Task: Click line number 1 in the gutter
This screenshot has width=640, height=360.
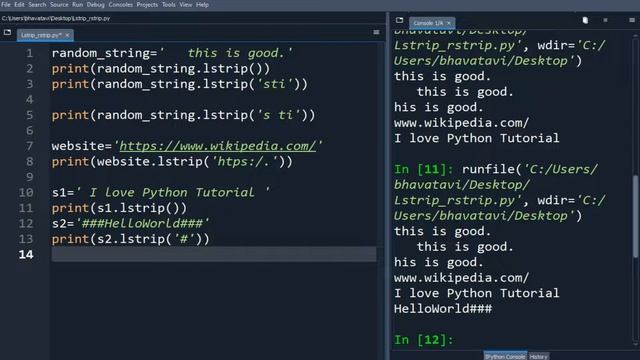Action: (29, 53)
